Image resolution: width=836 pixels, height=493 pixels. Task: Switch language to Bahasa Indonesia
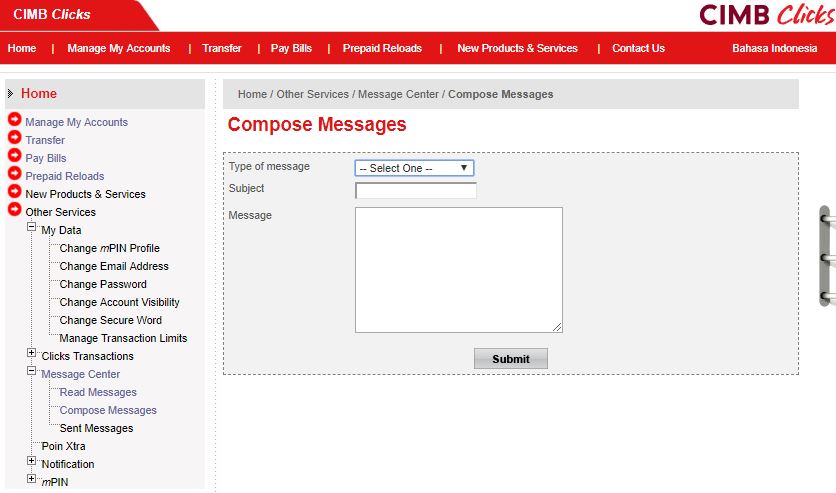point(774,48)
